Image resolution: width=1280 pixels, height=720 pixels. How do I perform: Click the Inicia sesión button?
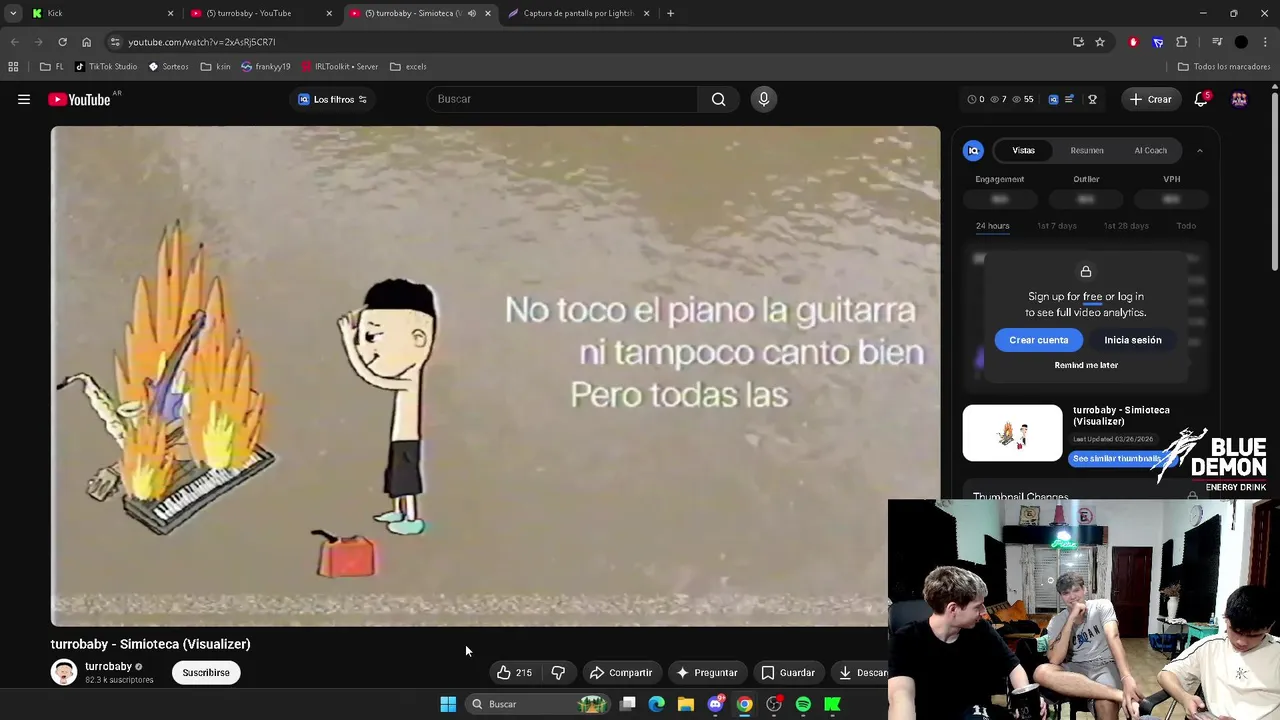[1133, 340]
